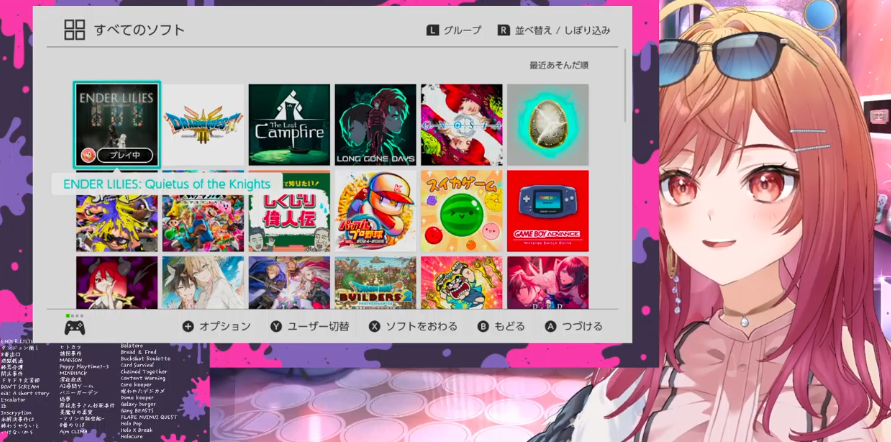891x442 pixels.
Task: Click 'MADiSON' in the game list overlay
Action: pyautogui.click(x=70, y=360)
